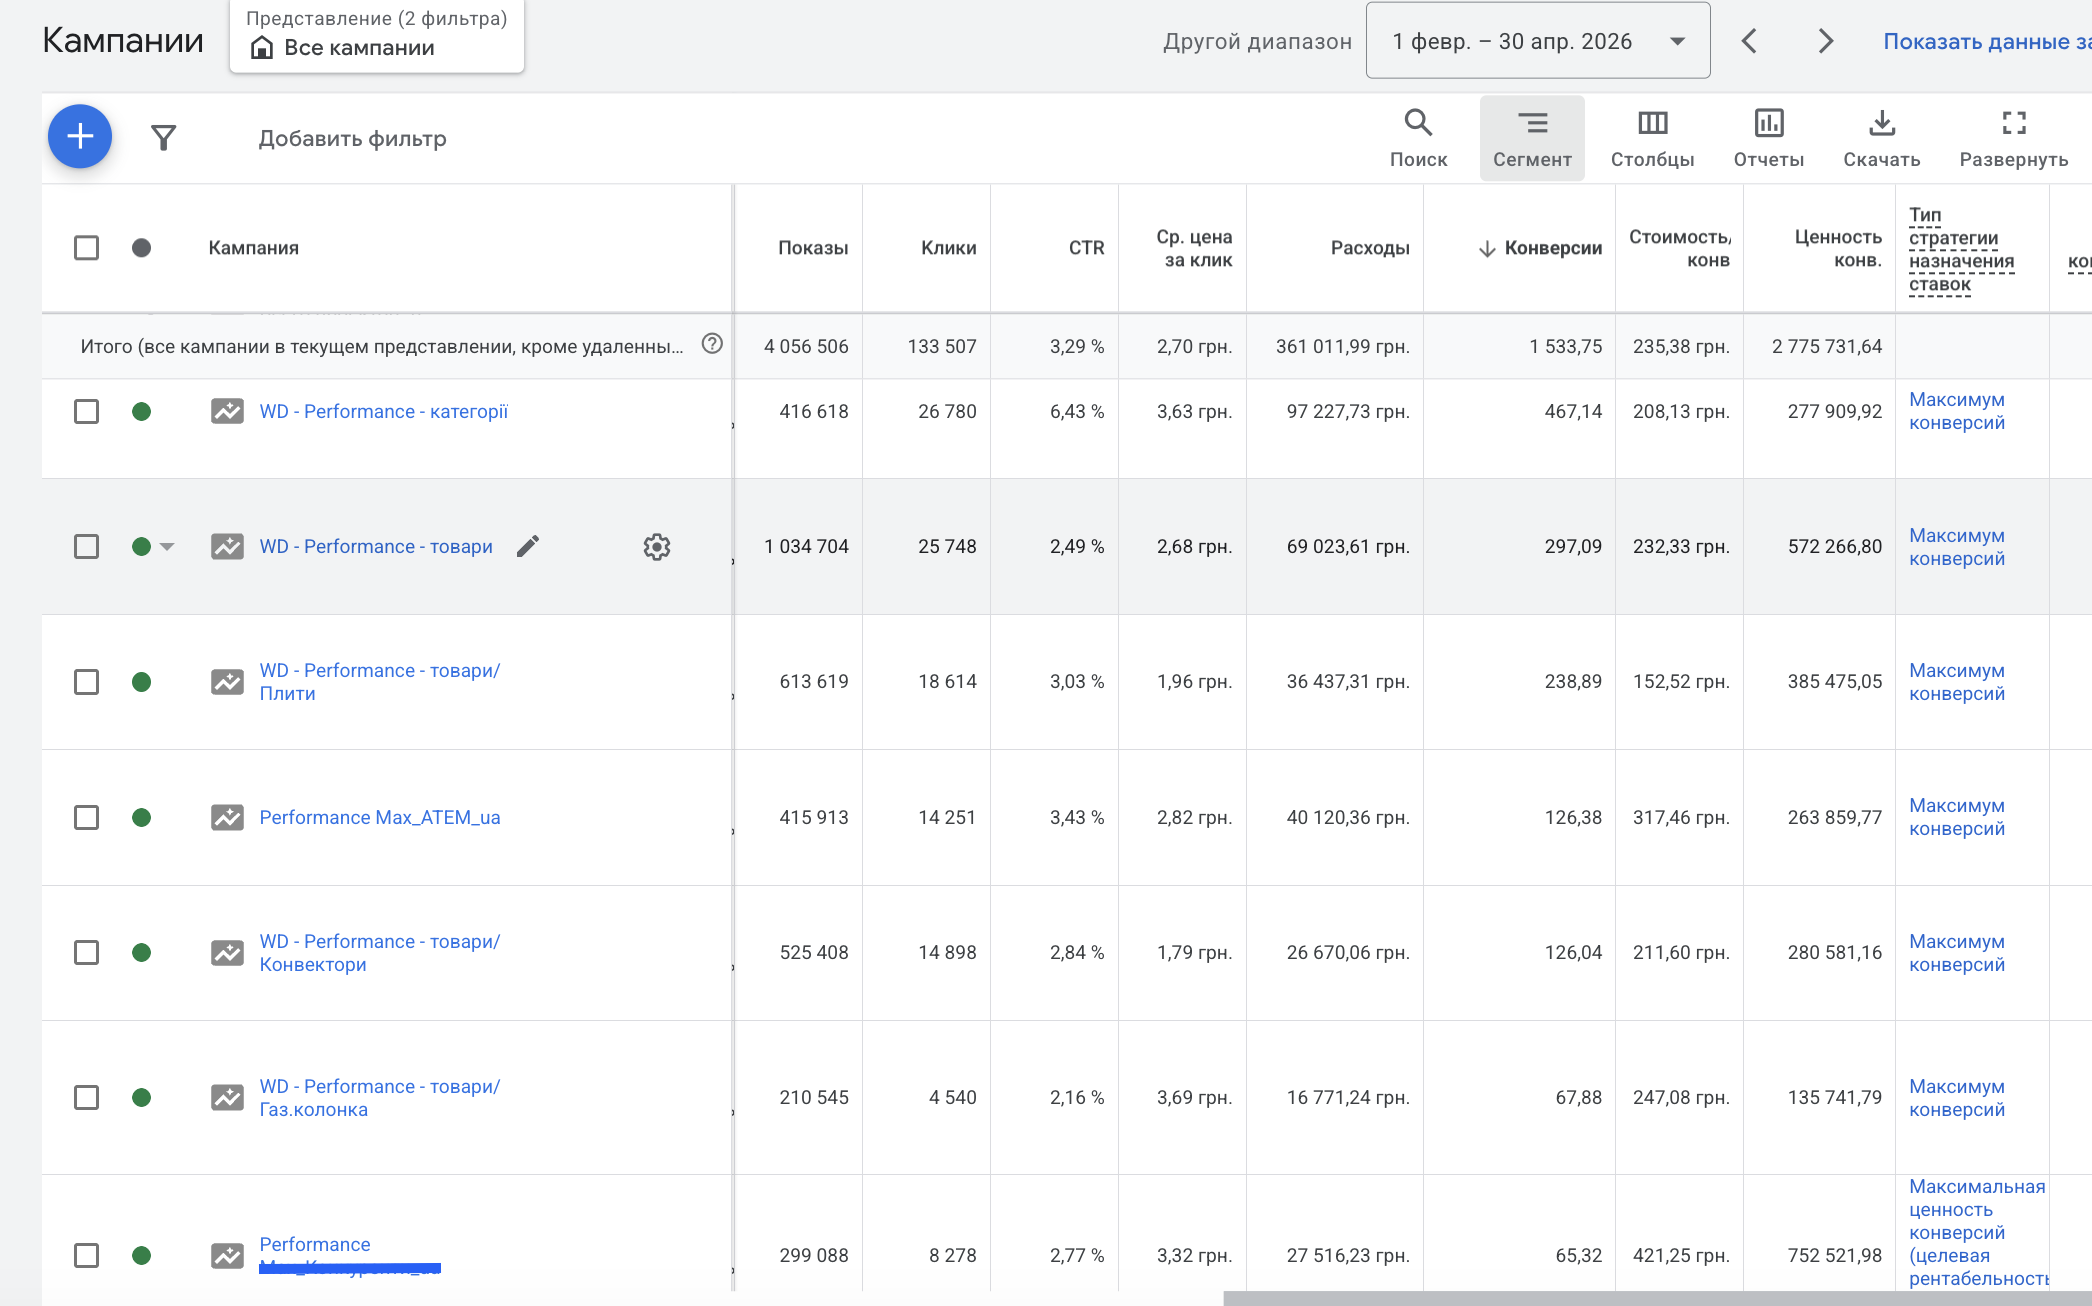Go to next date range arrow

pos(1825,41)
